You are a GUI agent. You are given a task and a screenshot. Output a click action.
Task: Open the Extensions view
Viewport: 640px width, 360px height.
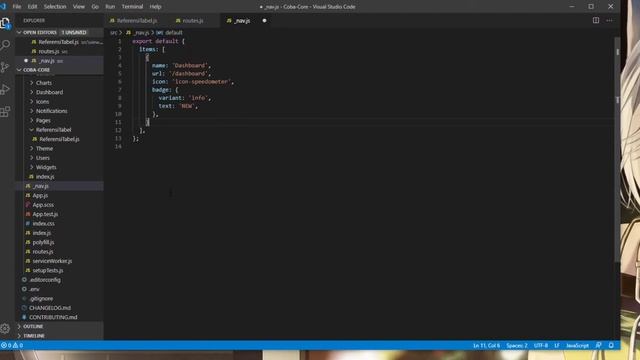click(5, 111)
